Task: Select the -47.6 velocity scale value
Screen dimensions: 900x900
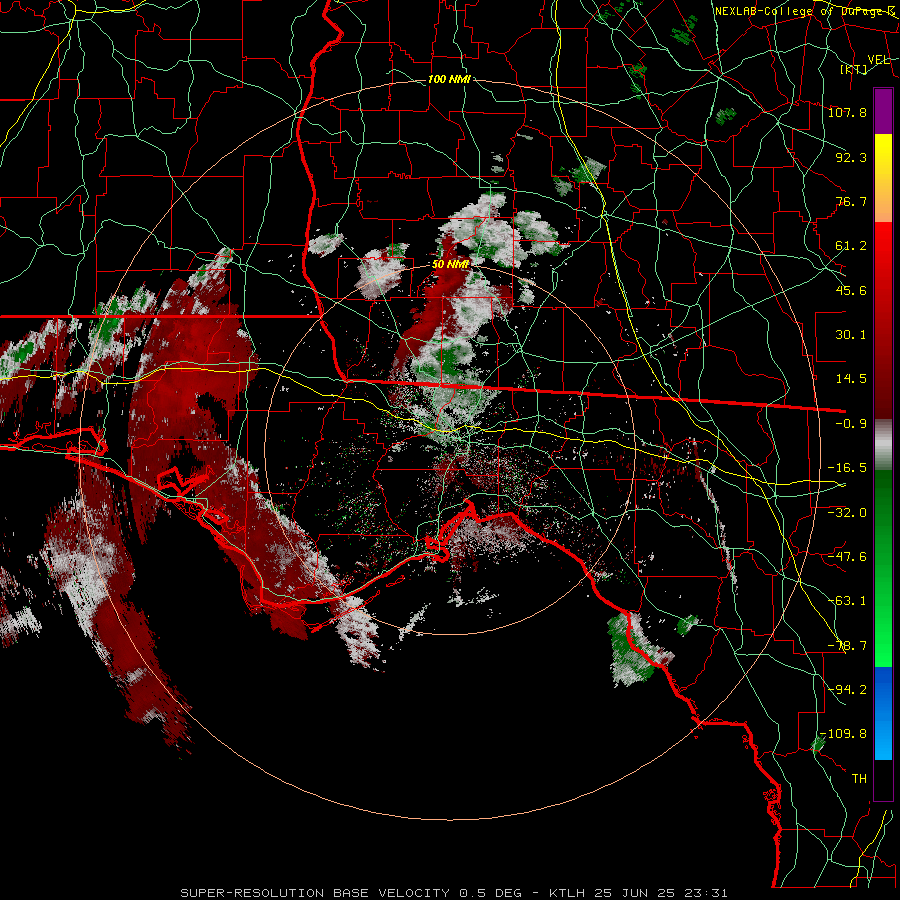Action: point(847,557)
